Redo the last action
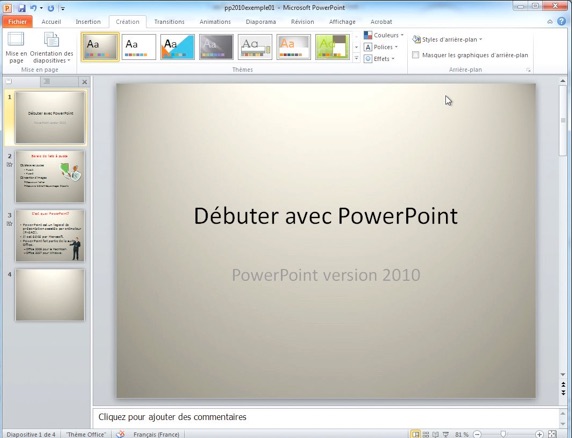The width and height of the screenshot is (572, 438). (51, 8)
